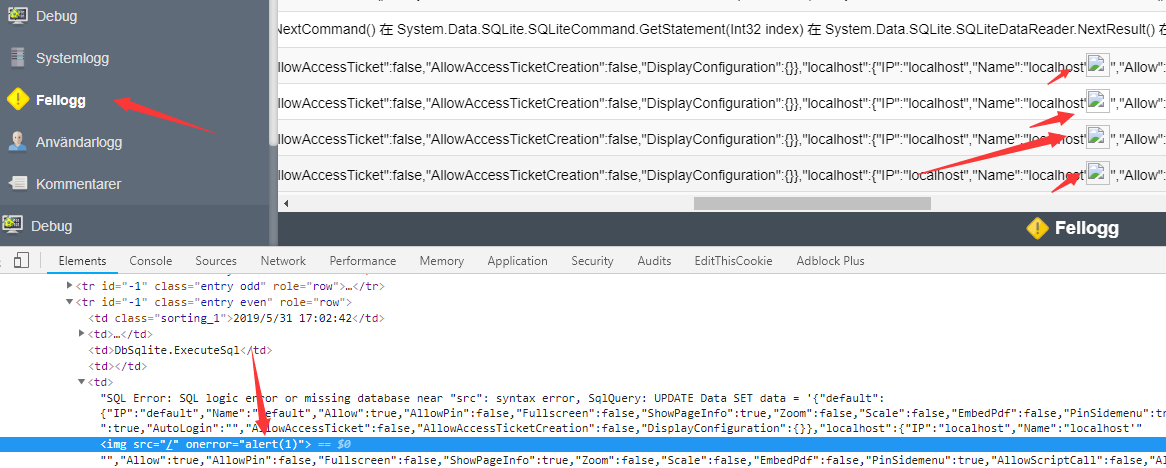Open the Application tab in DevTools

(x=517, y=261)
